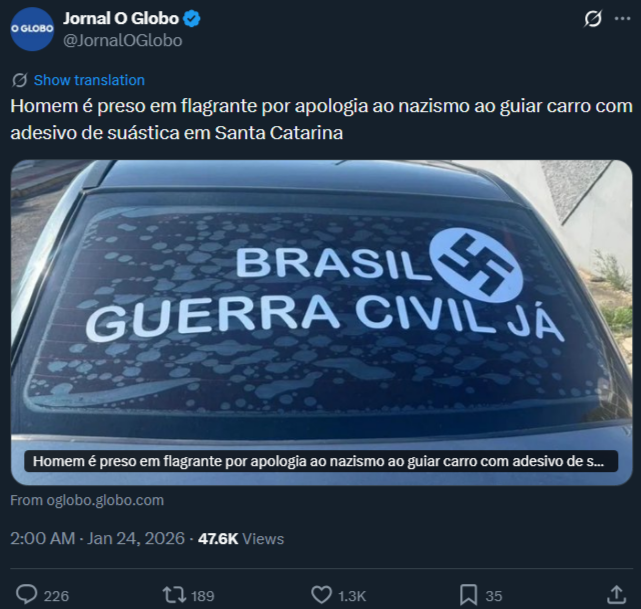The height and width of the screenshot is (609, 641).
Task: Click the 2:00 AM Jan 24, 2026 timestamp
Action: click(x=97, y=539)
